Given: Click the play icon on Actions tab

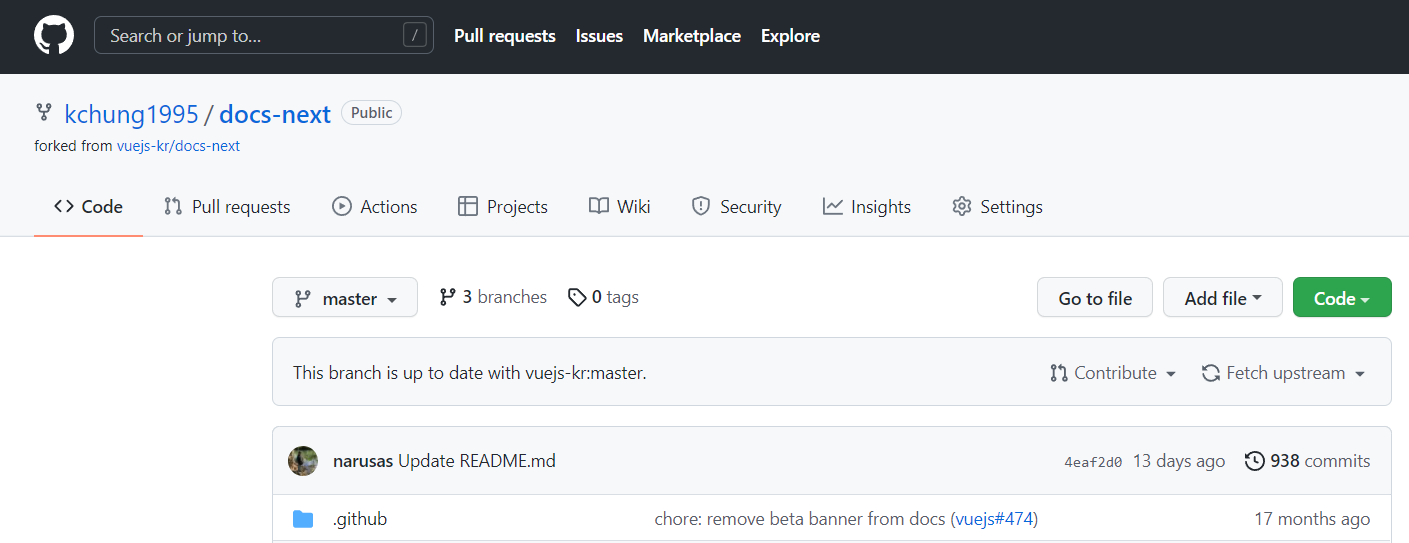Looking at the screenshot, I should pyautogui.click(x=342, y=206).
